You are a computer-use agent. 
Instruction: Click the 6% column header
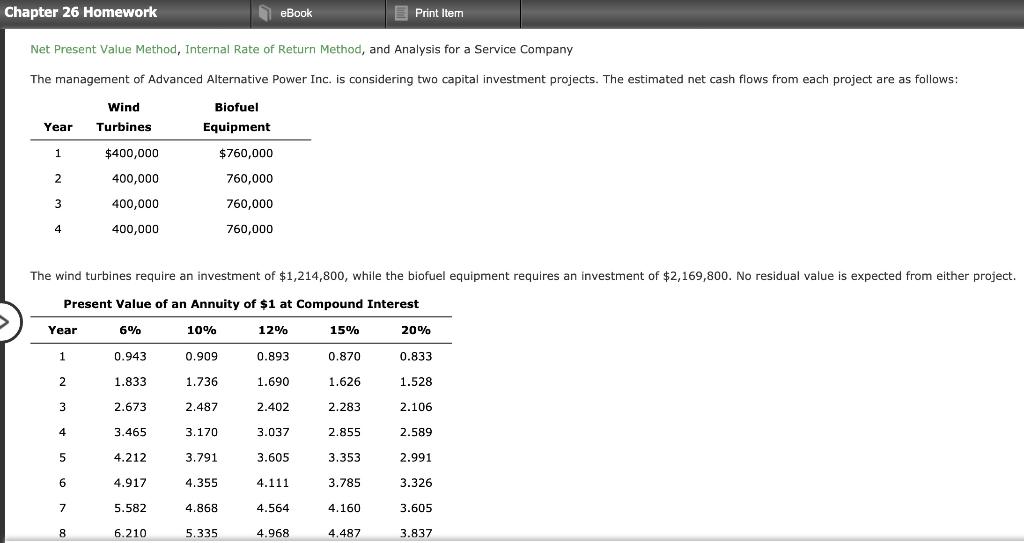click(x=130, y=331)
